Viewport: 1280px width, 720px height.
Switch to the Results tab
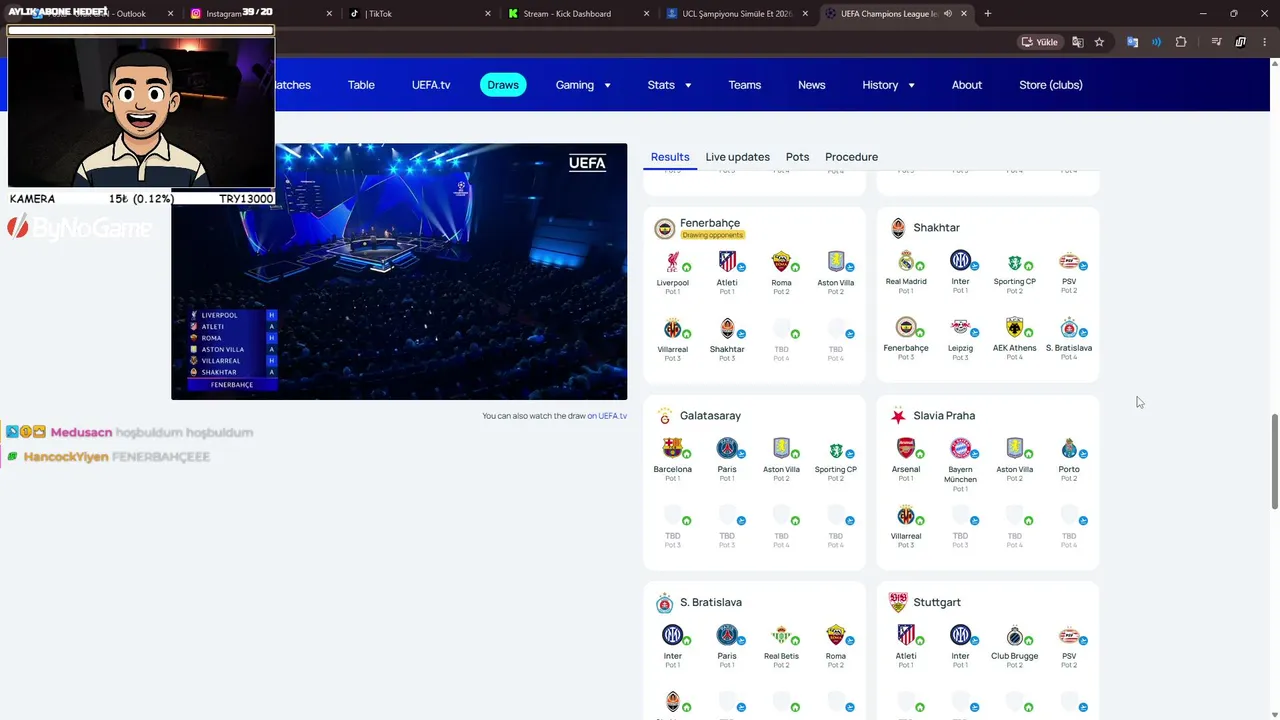670,157
